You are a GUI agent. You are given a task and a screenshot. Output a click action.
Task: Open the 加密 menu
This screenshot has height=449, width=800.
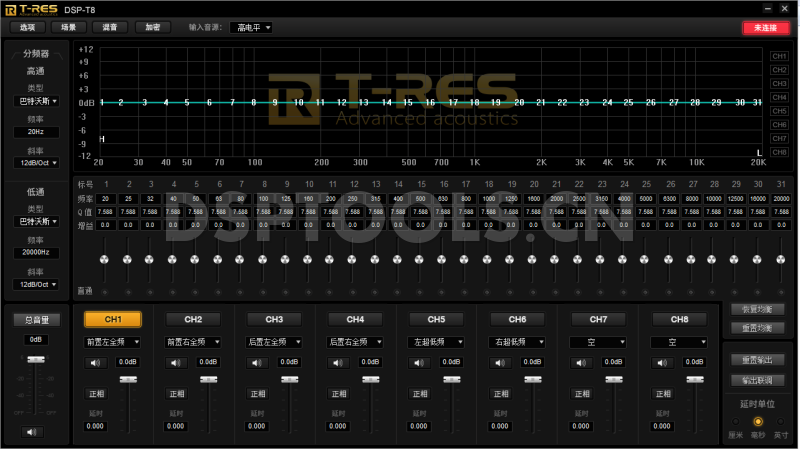pos(153,28)
